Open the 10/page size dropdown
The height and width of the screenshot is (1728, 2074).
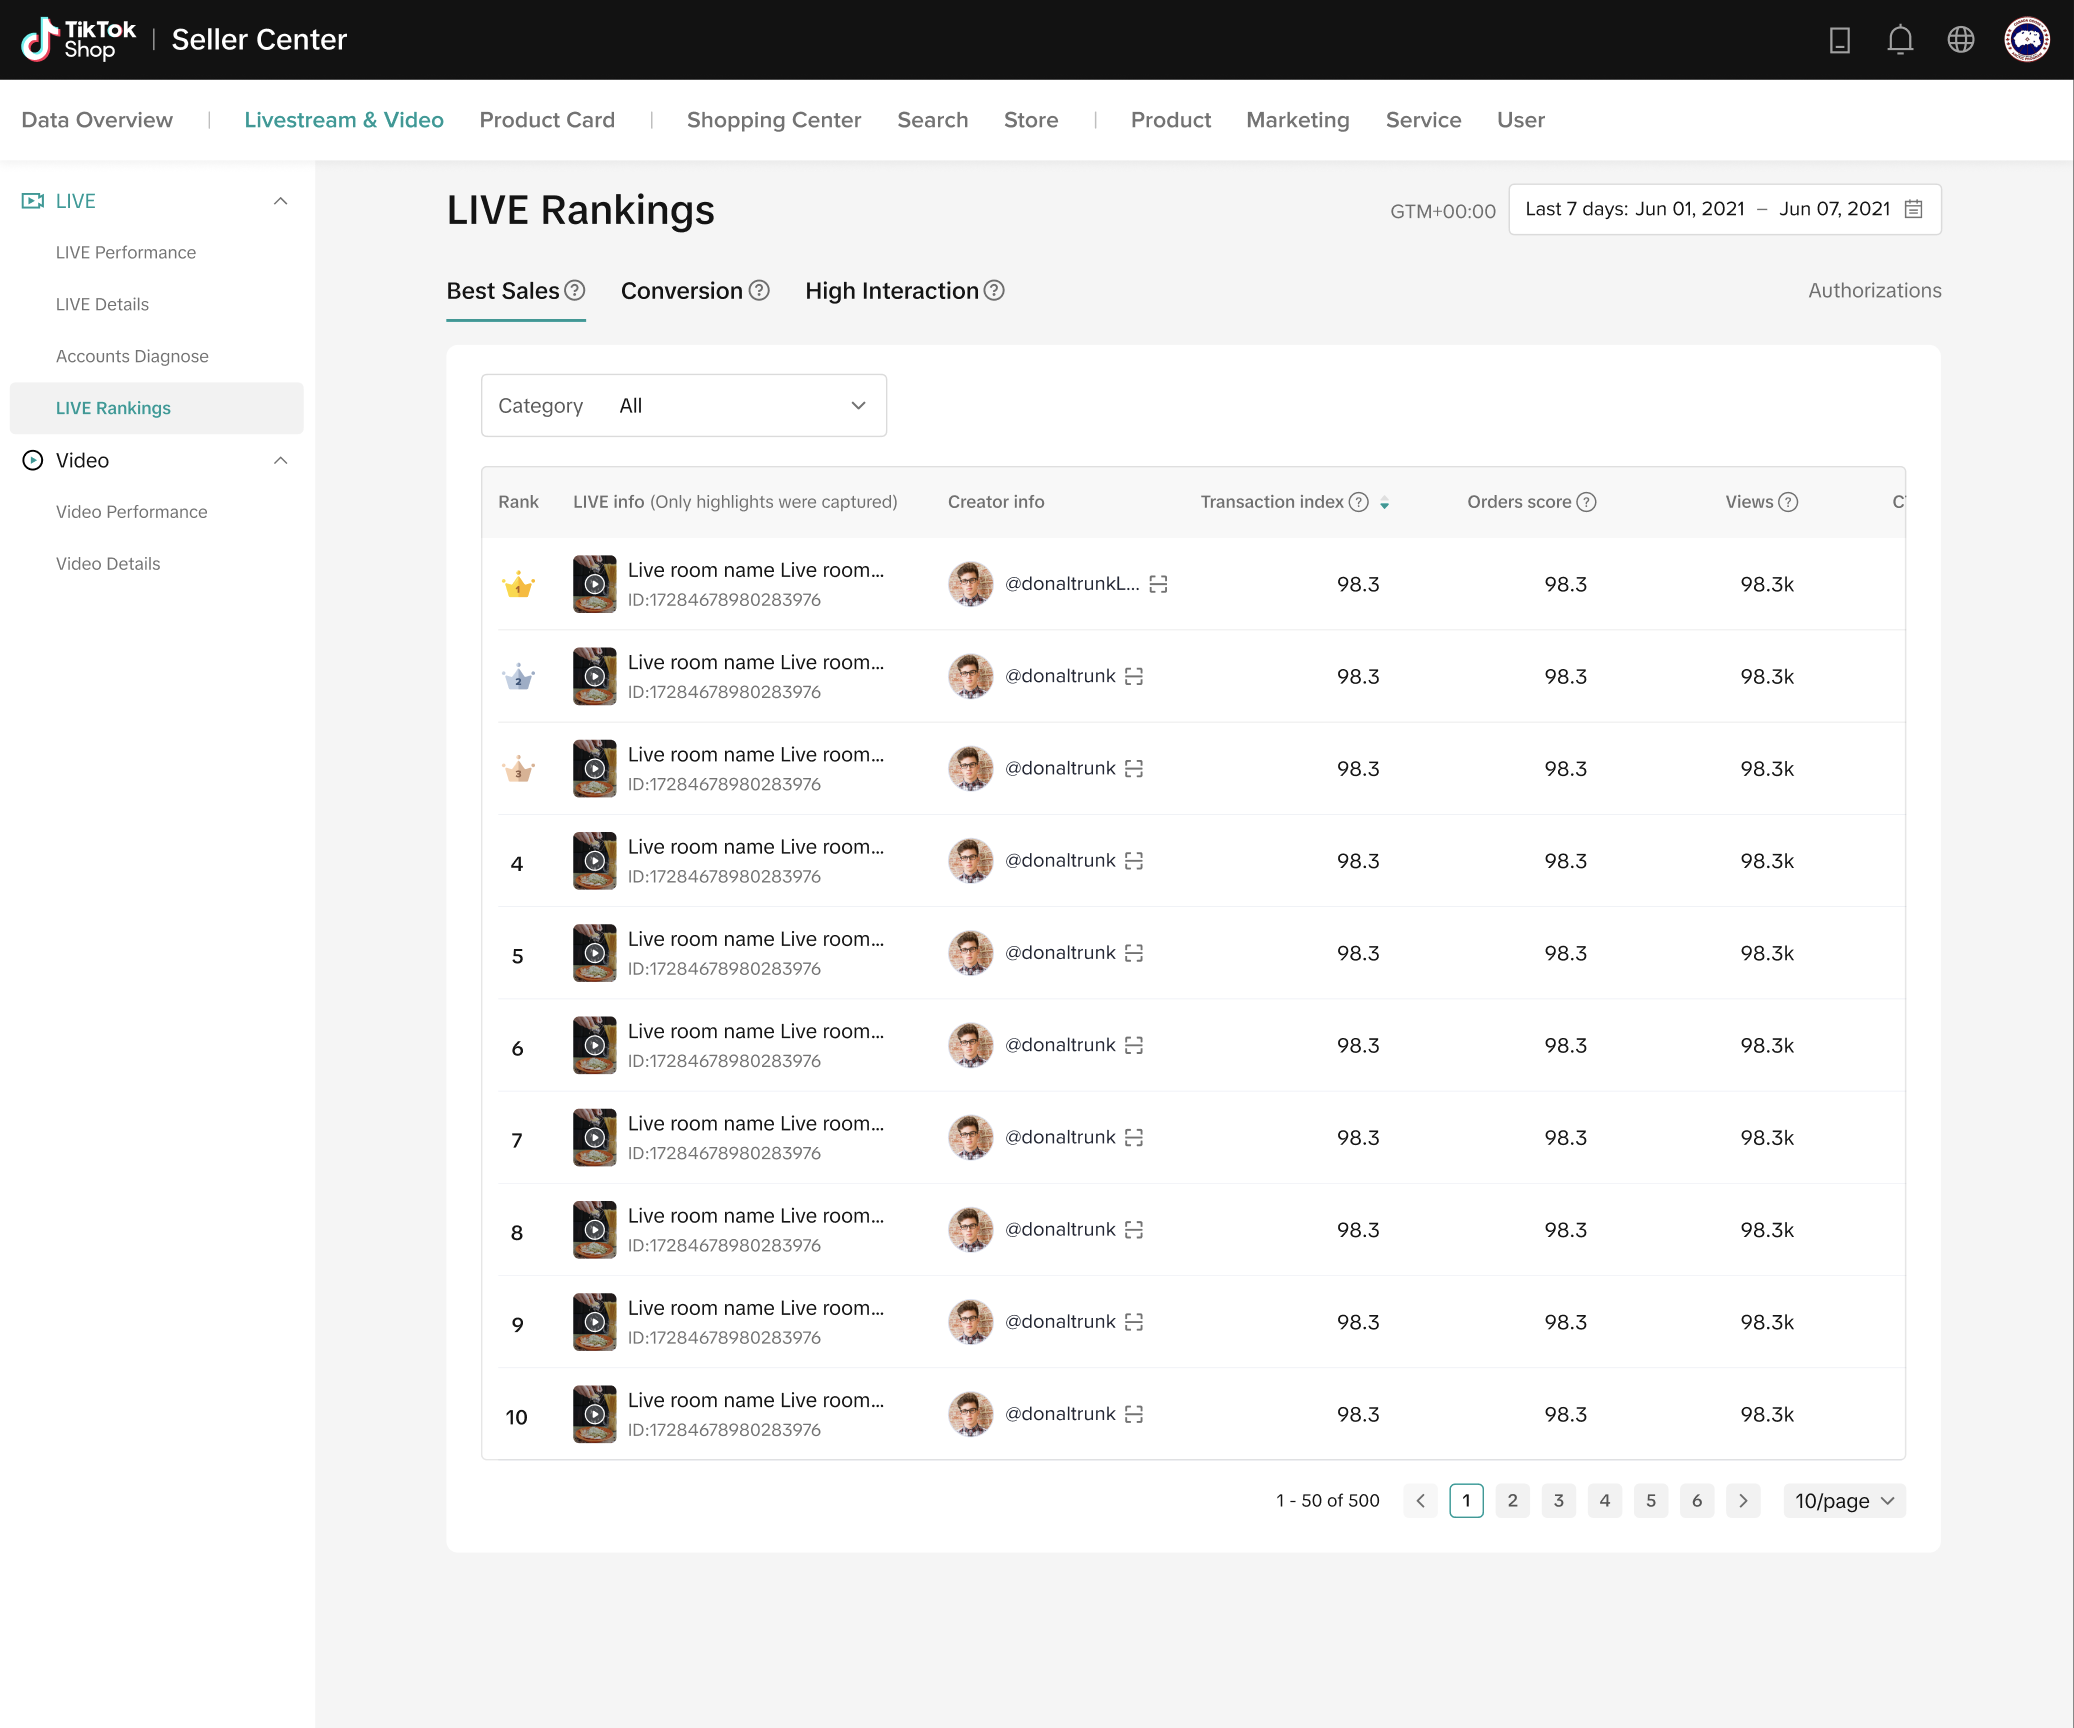coord(1843,1500)
